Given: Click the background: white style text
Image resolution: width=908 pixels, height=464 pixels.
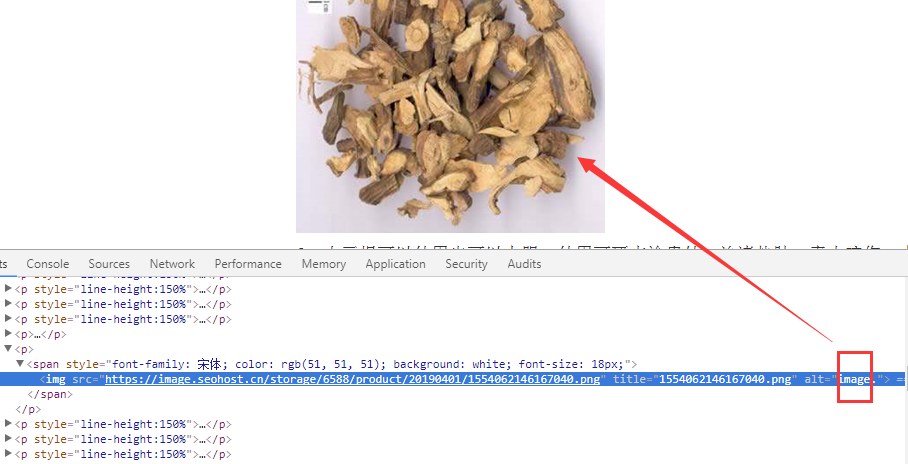Looking at the screenshot, I should pyautogui.click(x=452, y=364).
